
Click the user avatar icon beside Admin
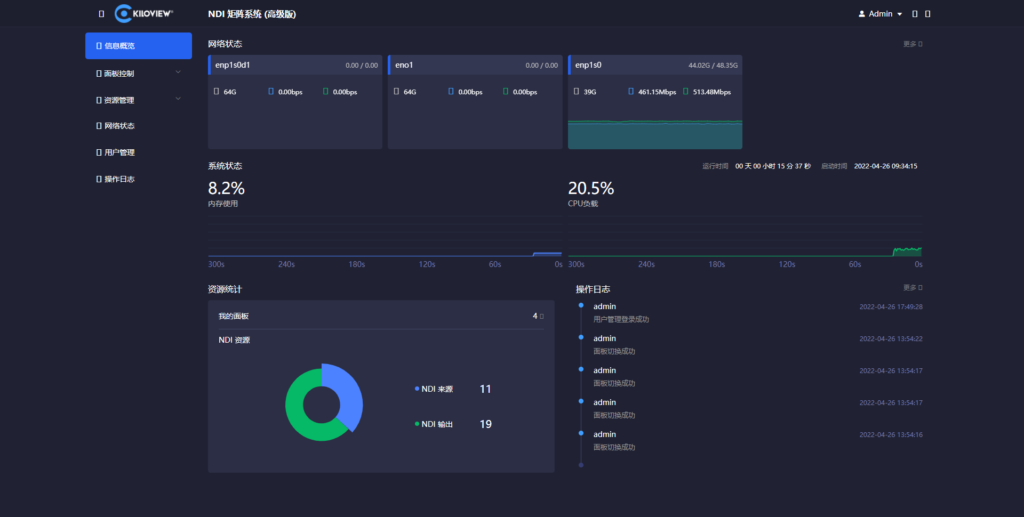click(x=861, y=14)
